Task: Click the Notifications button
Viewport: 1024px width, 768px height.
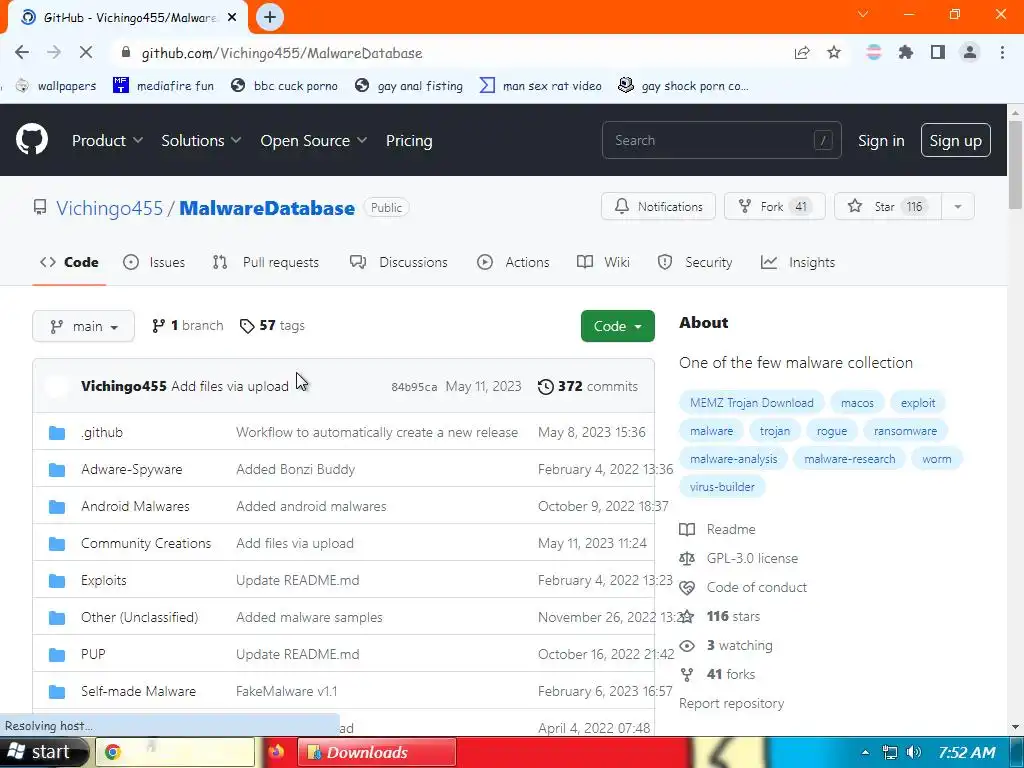Action: click(658, 206)
